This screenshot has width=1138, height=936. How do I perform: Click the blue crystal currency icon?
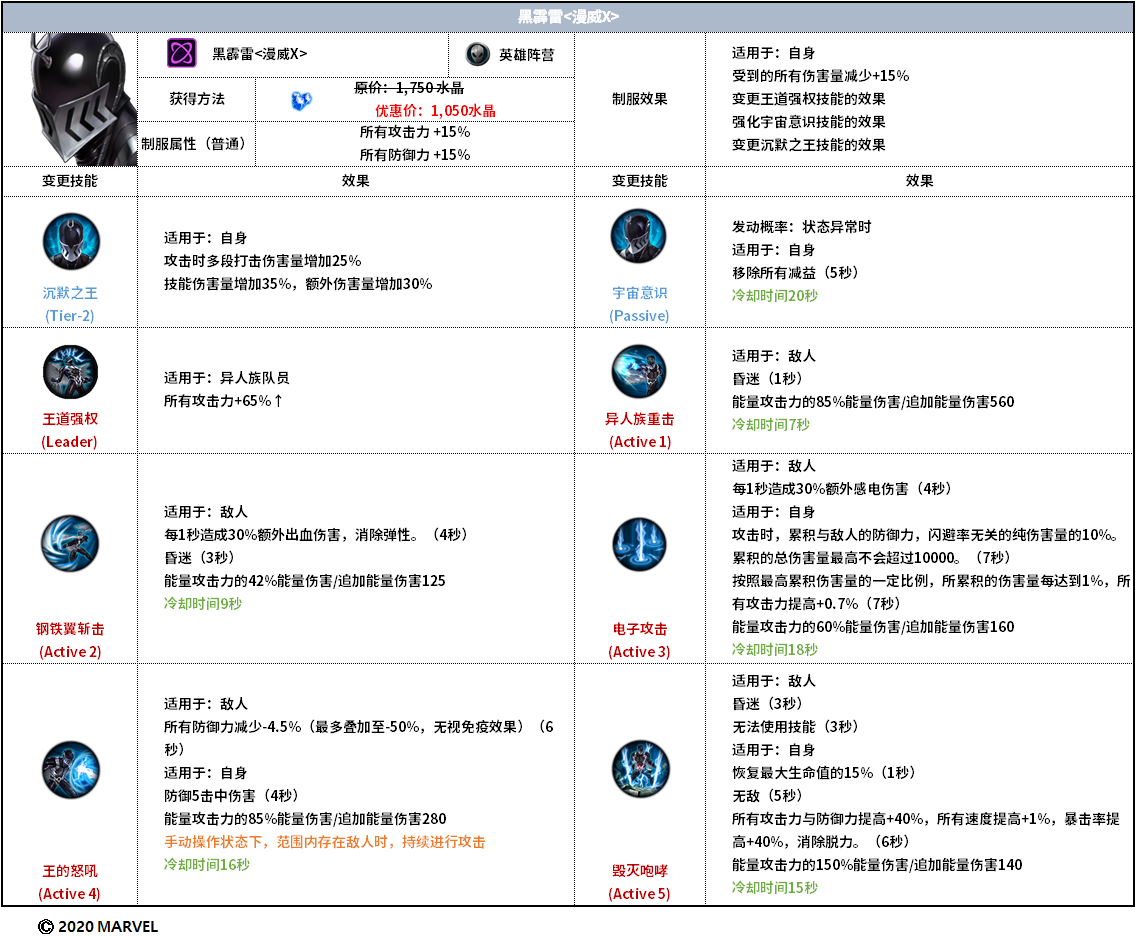click(x=301, y=100)
